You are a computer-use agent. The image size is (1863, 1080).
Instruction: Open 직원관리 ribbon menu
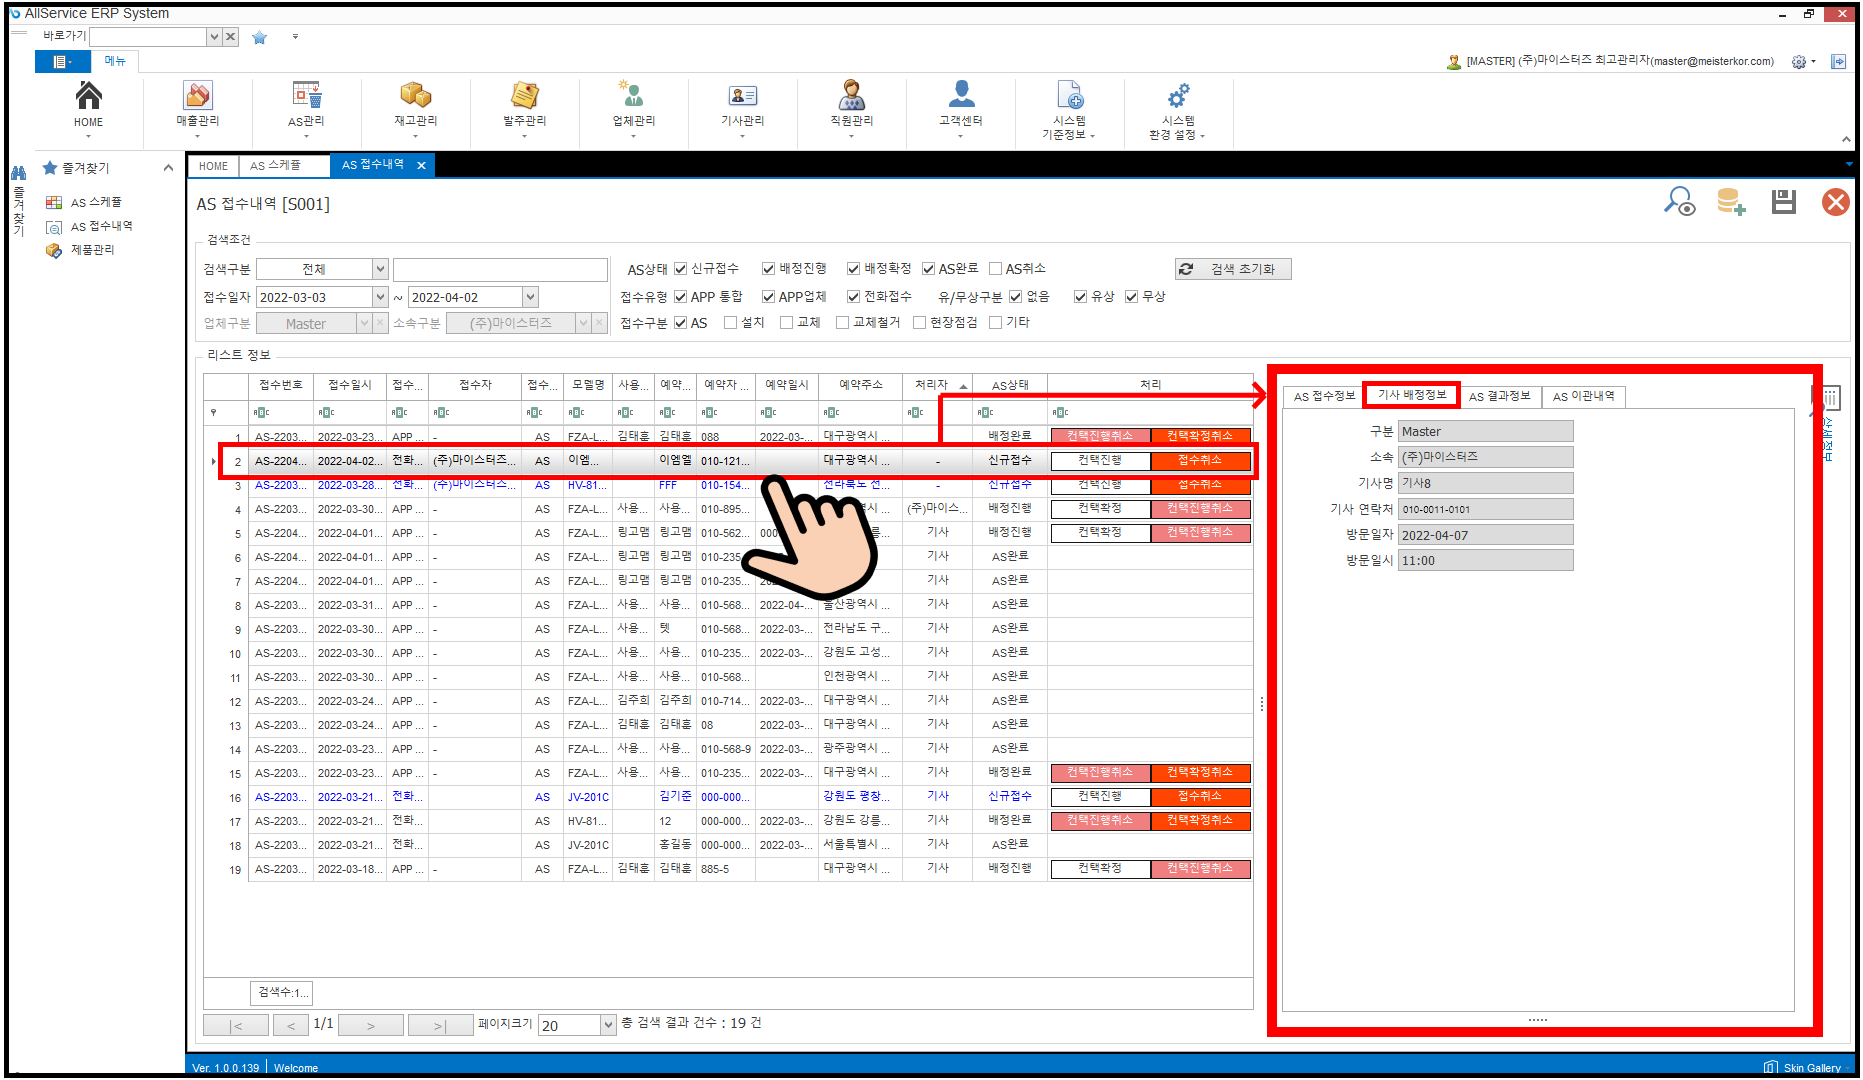851,107
